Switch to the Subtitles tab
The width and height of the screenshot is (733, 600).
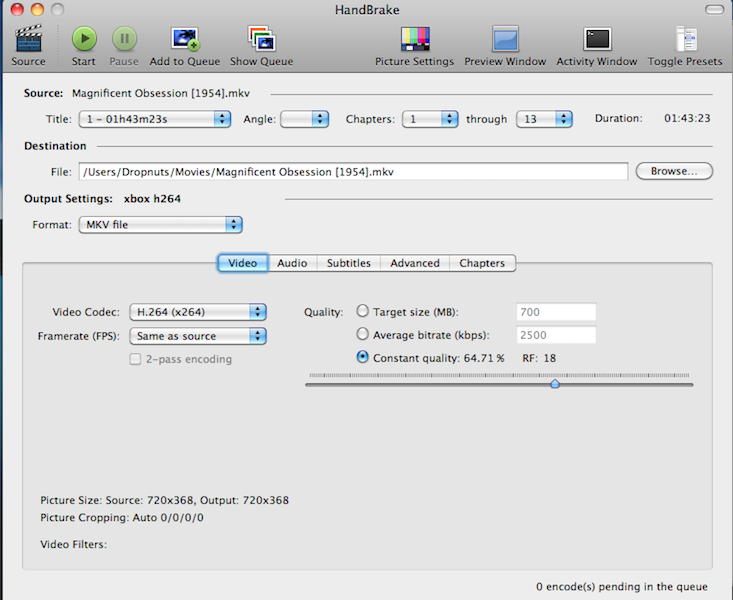[x=349, y=263]
